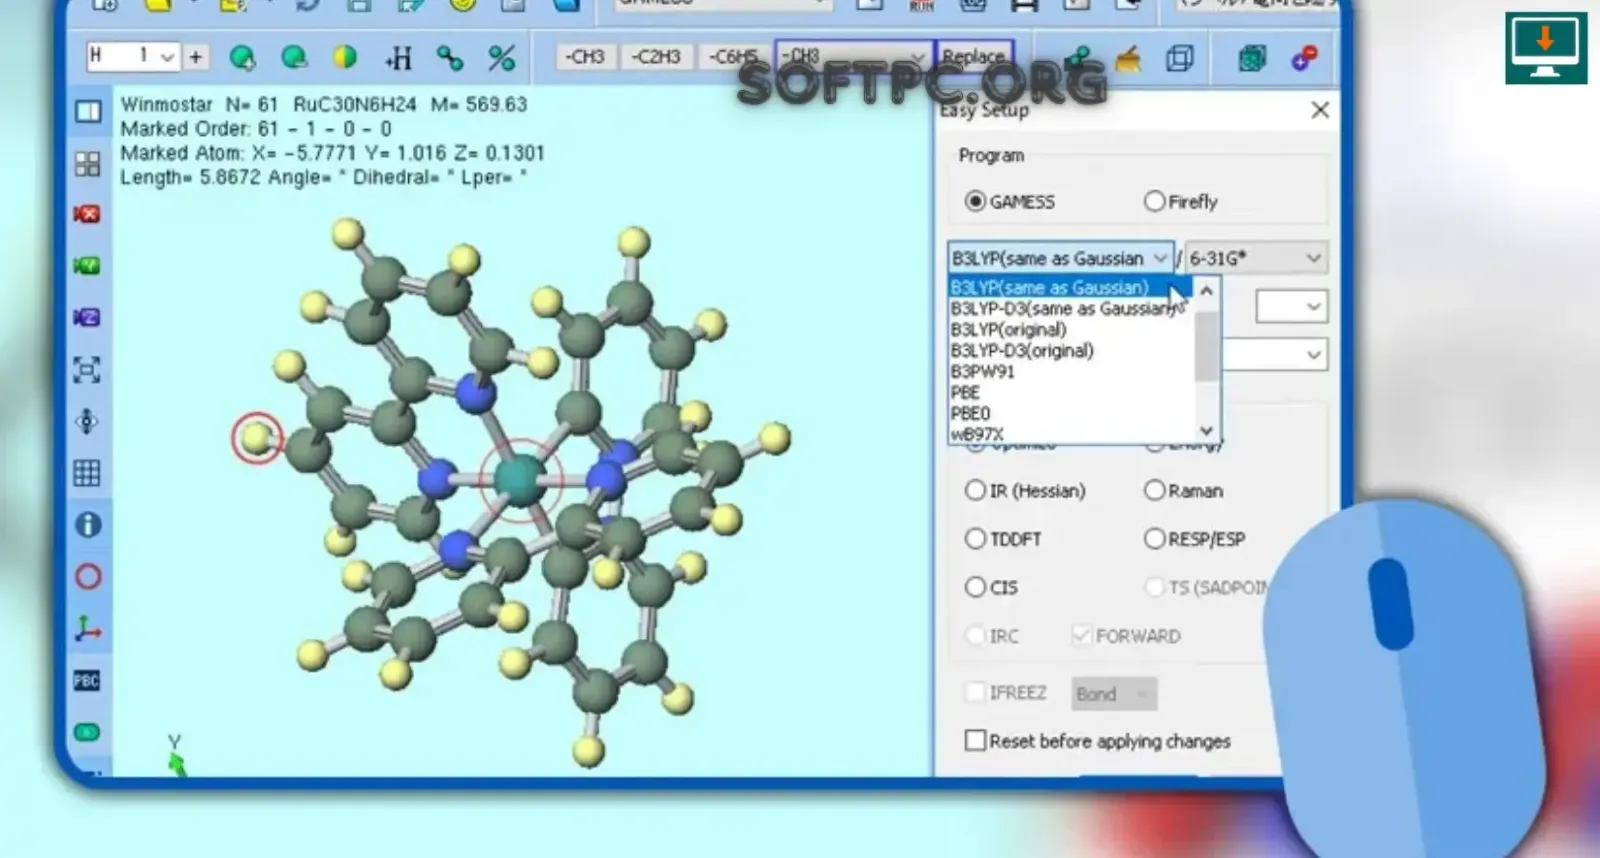Collapse the B3LYP(same as Gaussian) functional combo box
Viewport: 1600px width, 858px height.
tap(1061, 258)
